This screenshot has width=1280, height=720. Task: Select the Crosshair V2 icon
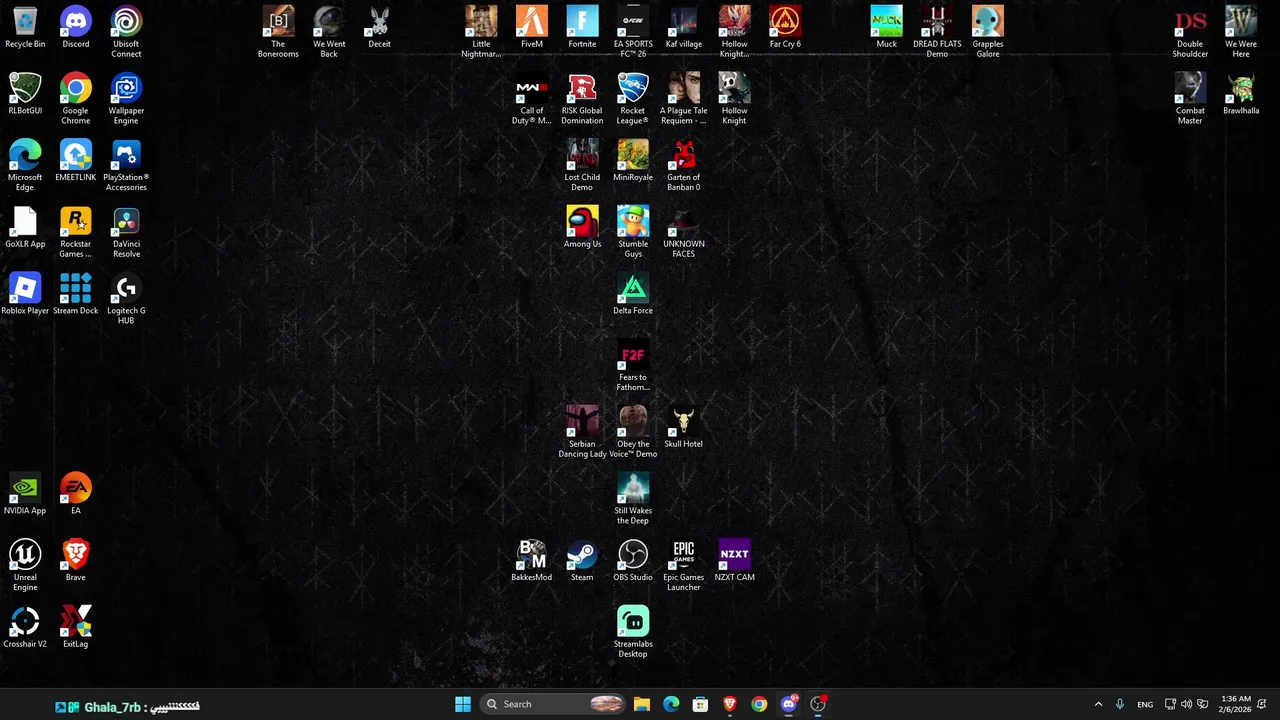[25, 628]
